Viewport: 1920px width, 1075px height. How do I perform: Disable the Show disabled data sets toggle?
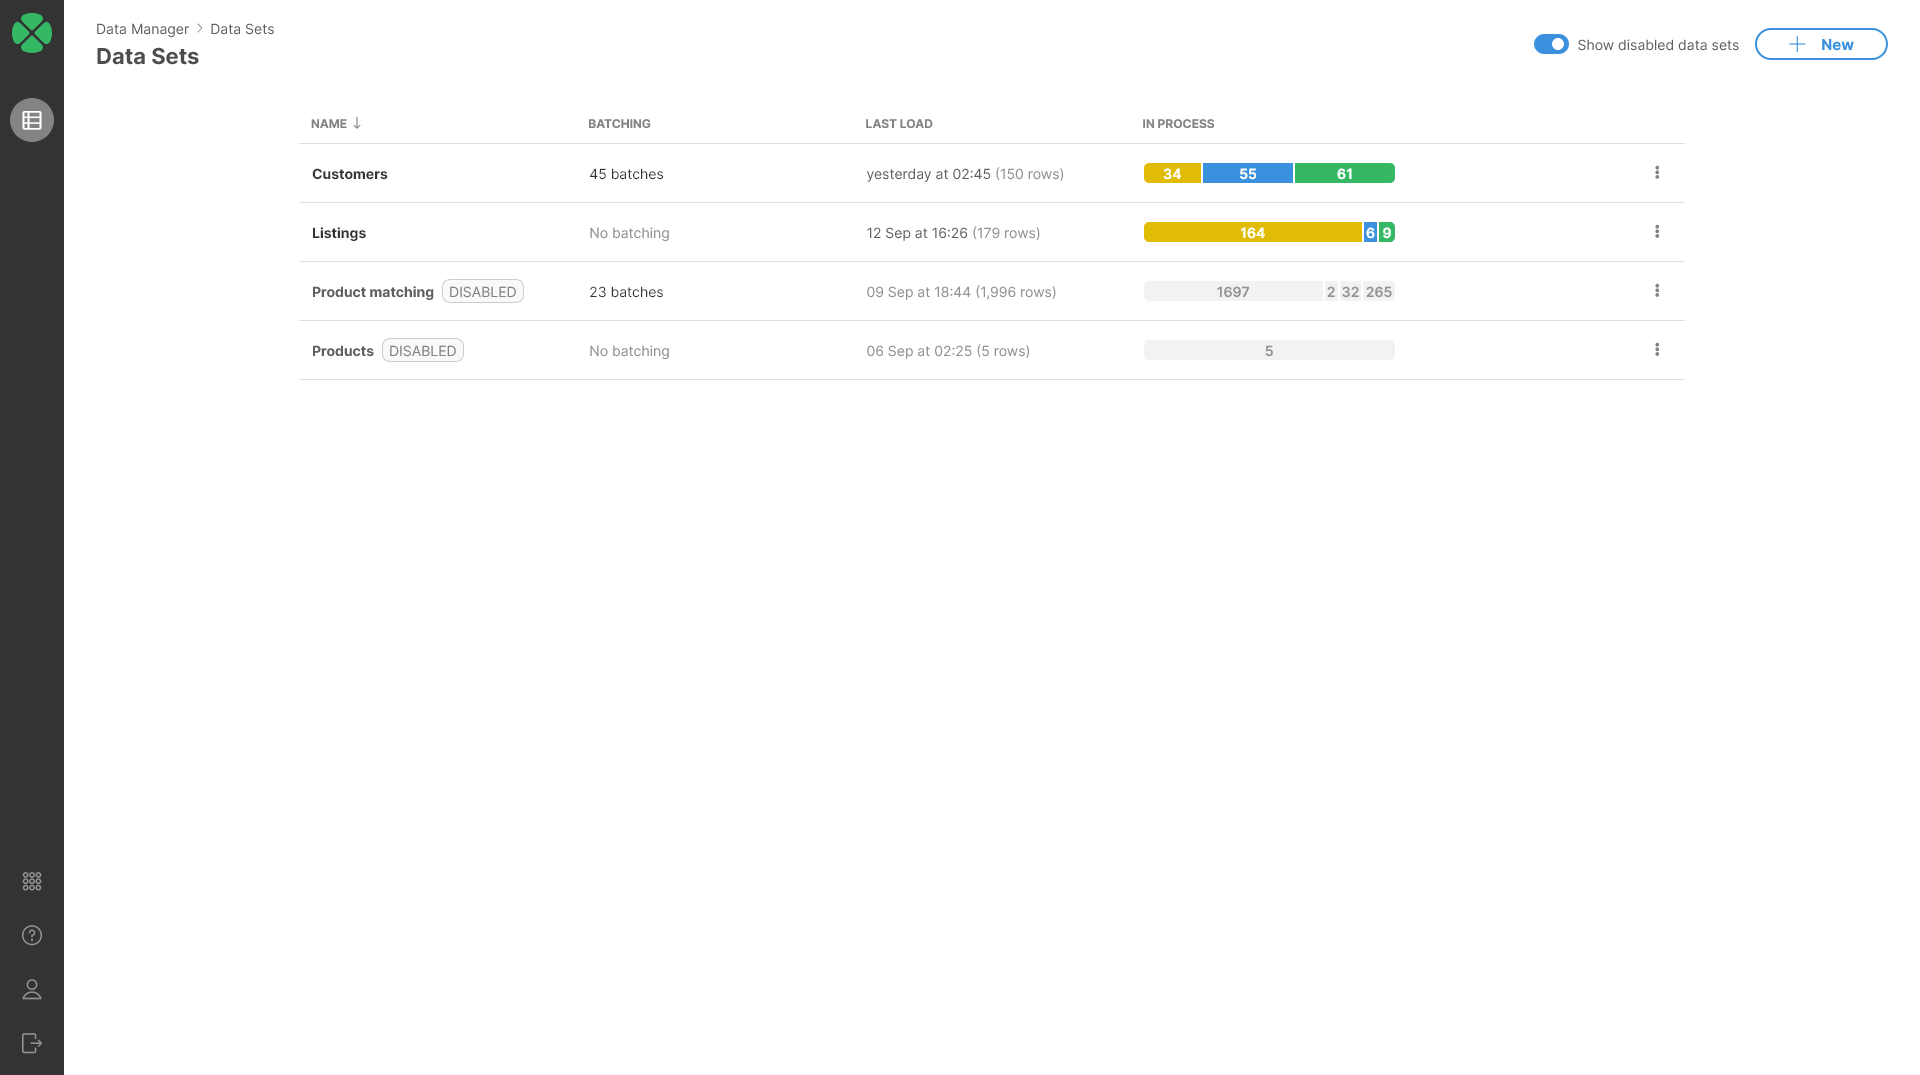pyautogui.click(x=1551, y=44)
